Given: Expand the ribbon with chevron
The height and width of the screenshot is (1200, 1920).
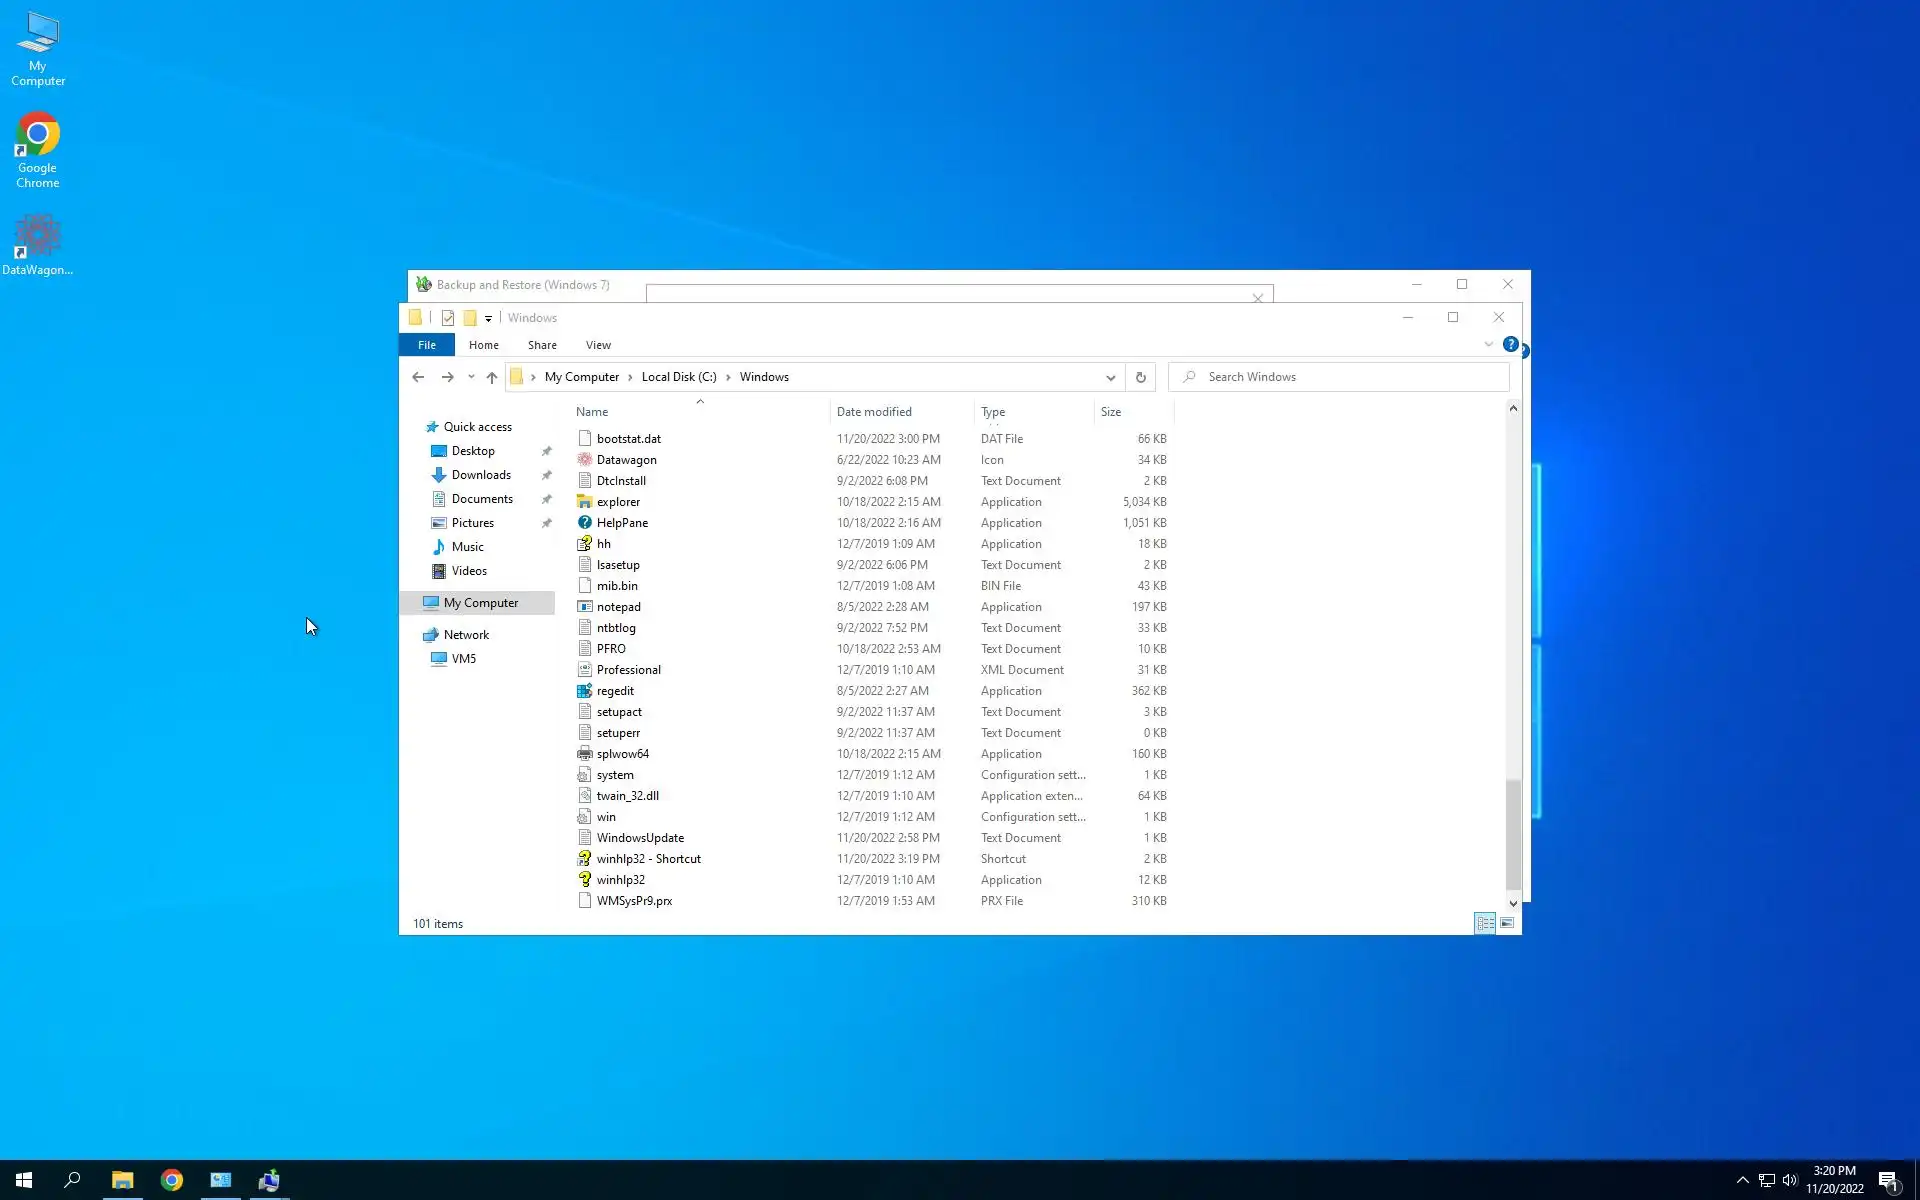Looking at the screenshot, I should 1488,344.
